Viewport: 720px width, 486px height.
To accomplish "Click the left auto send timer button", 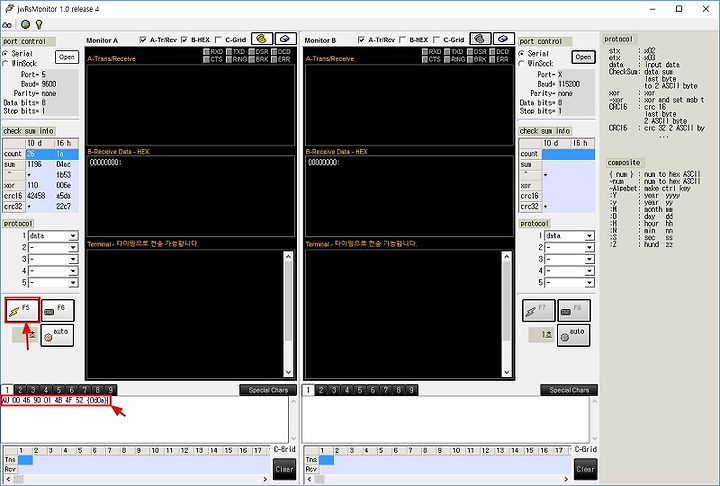I will pyautogui.click(x=57, y=335).
